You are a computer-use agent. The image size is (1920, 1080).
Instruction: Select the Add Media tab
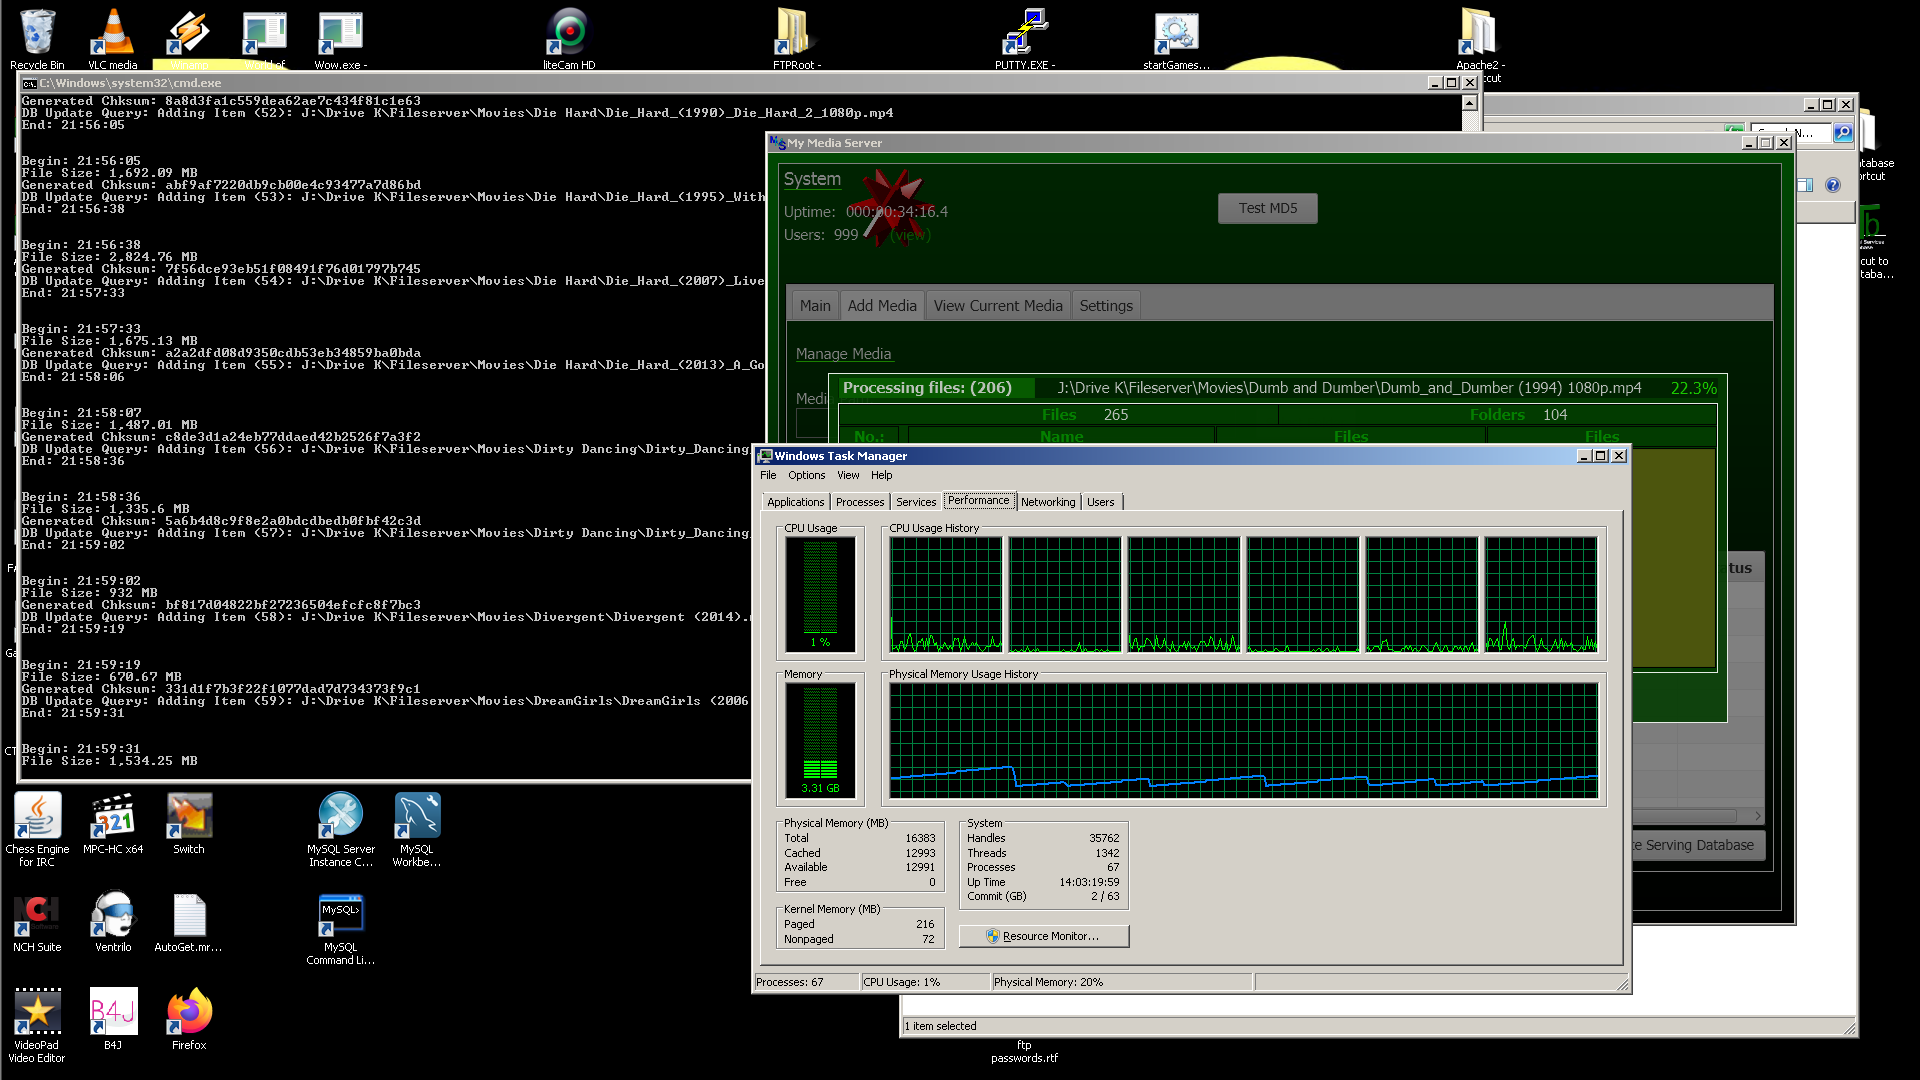click(x=881, y=306)
